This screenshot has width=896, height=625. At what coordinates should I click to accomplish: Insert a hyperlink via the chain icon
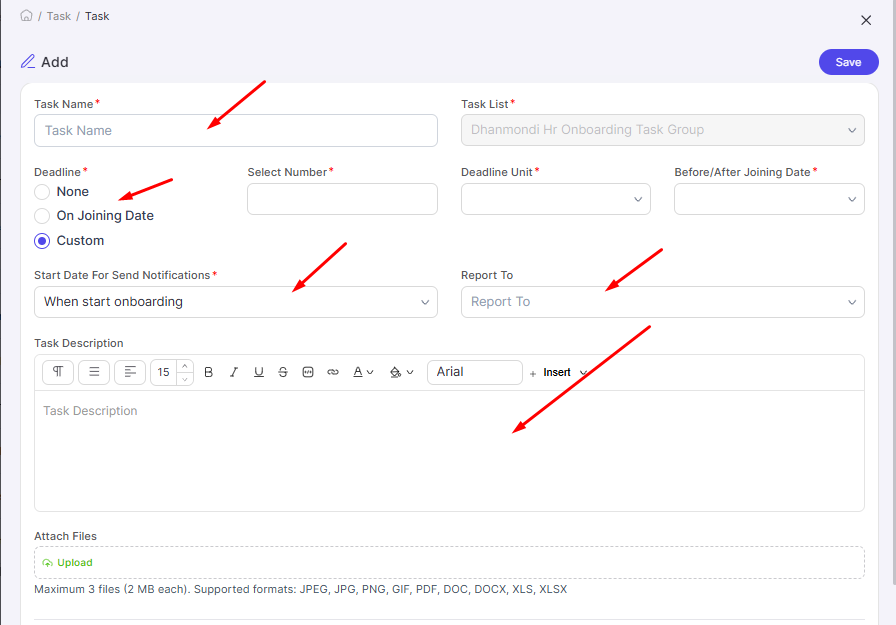[x=333, y=372]
